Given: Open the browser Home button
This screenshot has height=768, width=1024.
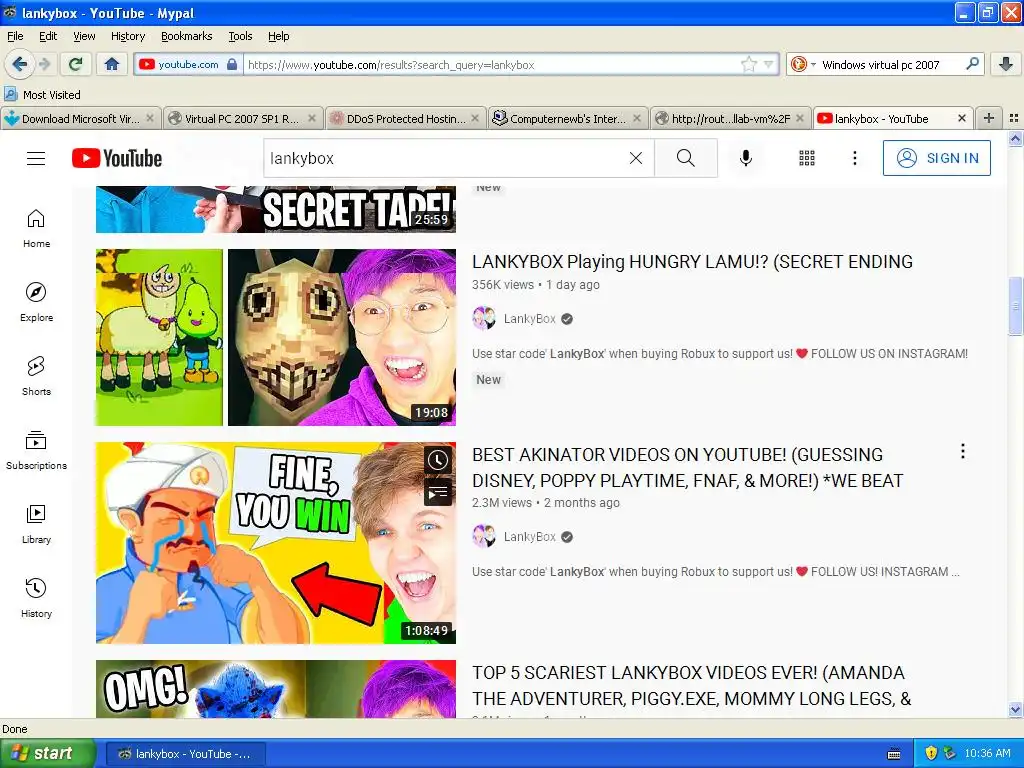Looking at the screenshot, I should (112, 64).
